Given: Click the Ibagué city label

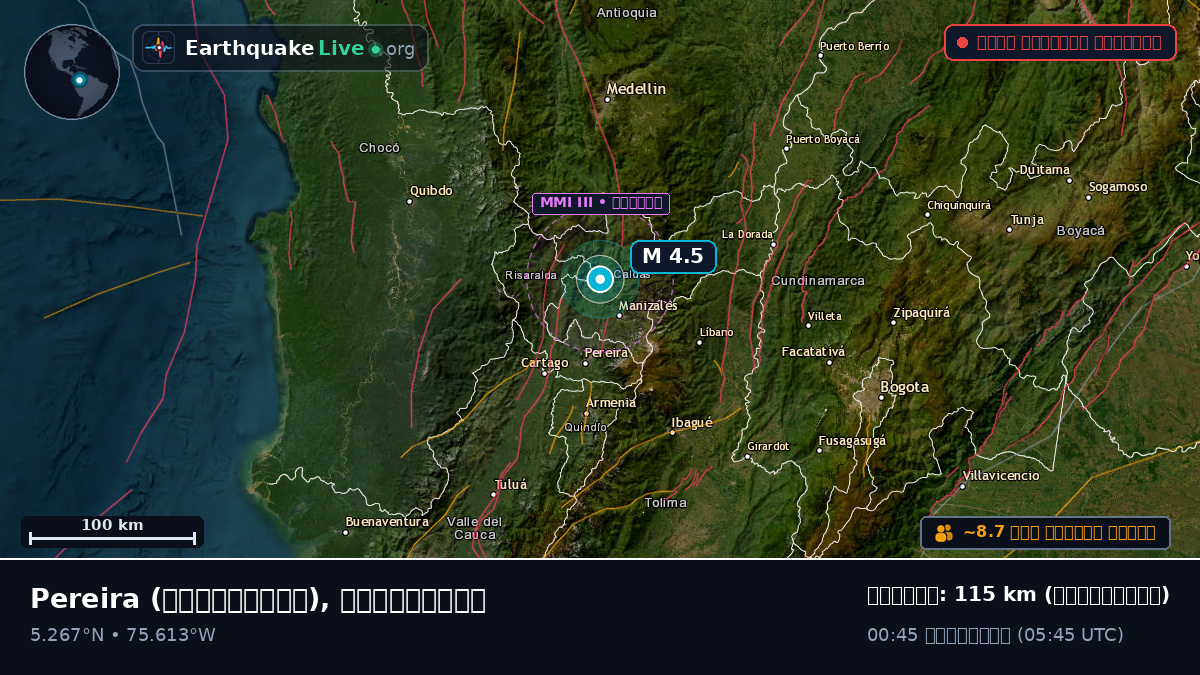Looking at the screenshot, I should click(692, 423).
